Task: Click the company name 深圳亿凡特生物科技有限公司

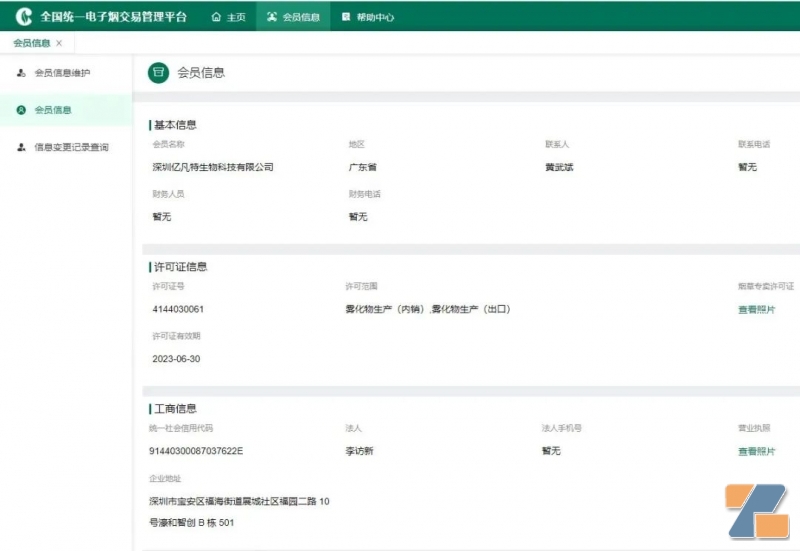Action: pos(213,167)
